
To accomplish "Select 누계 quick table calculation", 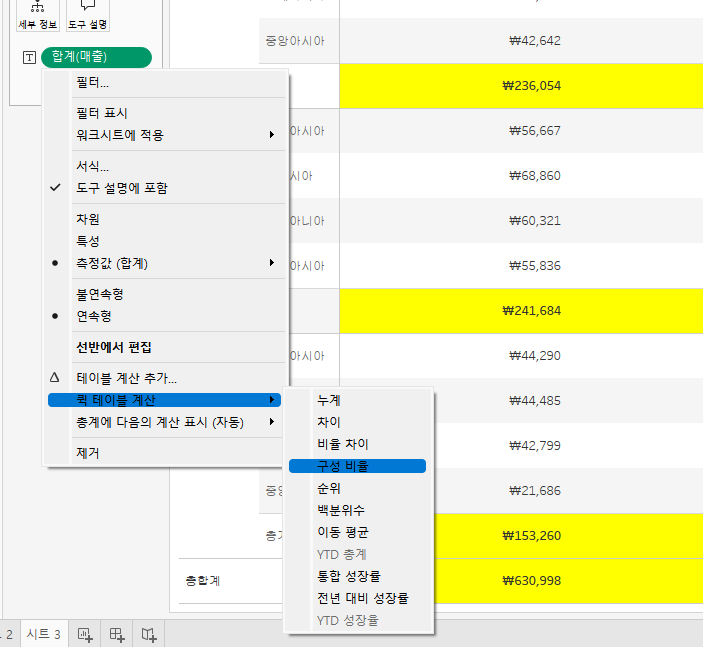I will point(357,400).
